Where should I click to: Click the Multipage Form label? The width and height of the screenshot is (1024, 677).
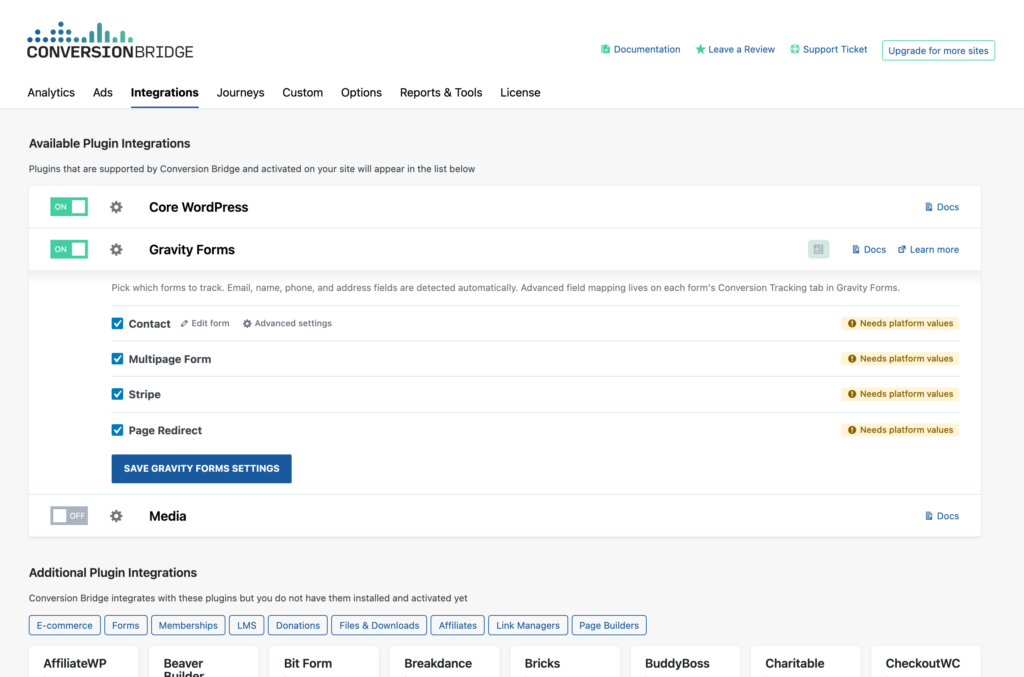pos(170,359)
